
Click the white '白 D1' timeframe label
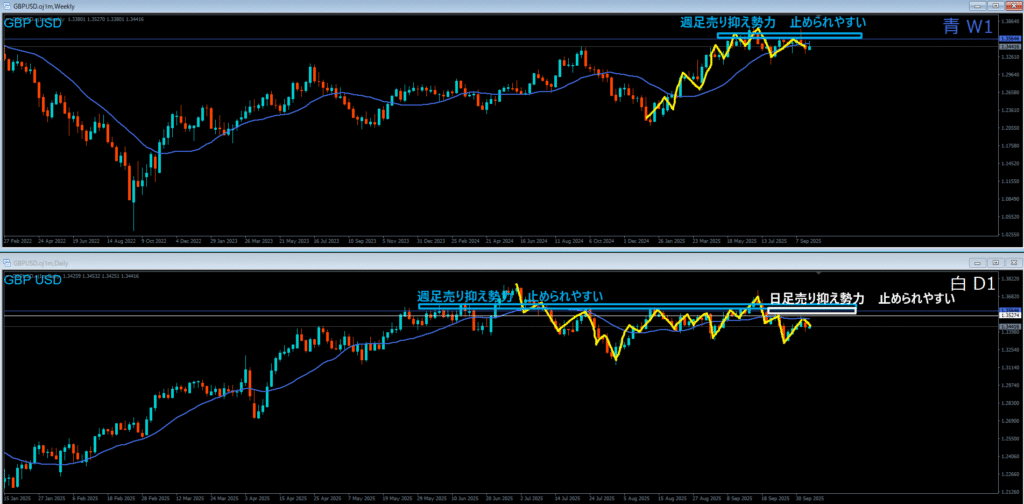[969, 285]
